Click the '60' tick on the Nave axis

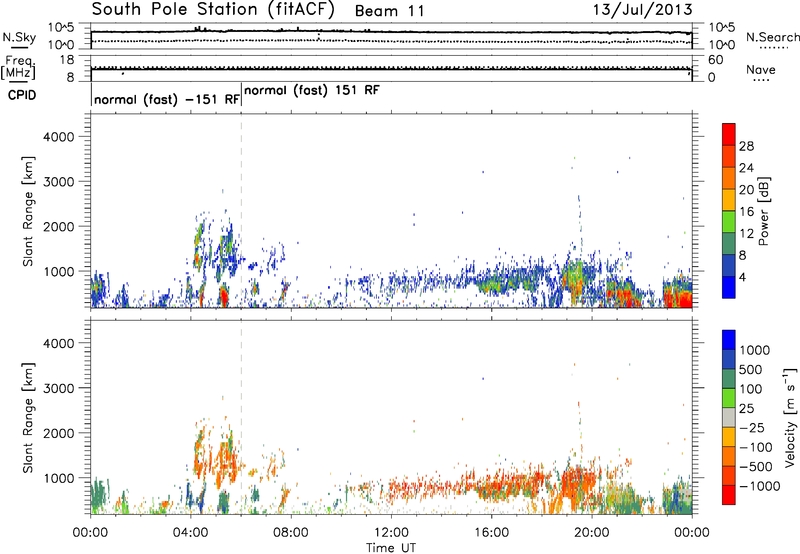click(715, 60)
